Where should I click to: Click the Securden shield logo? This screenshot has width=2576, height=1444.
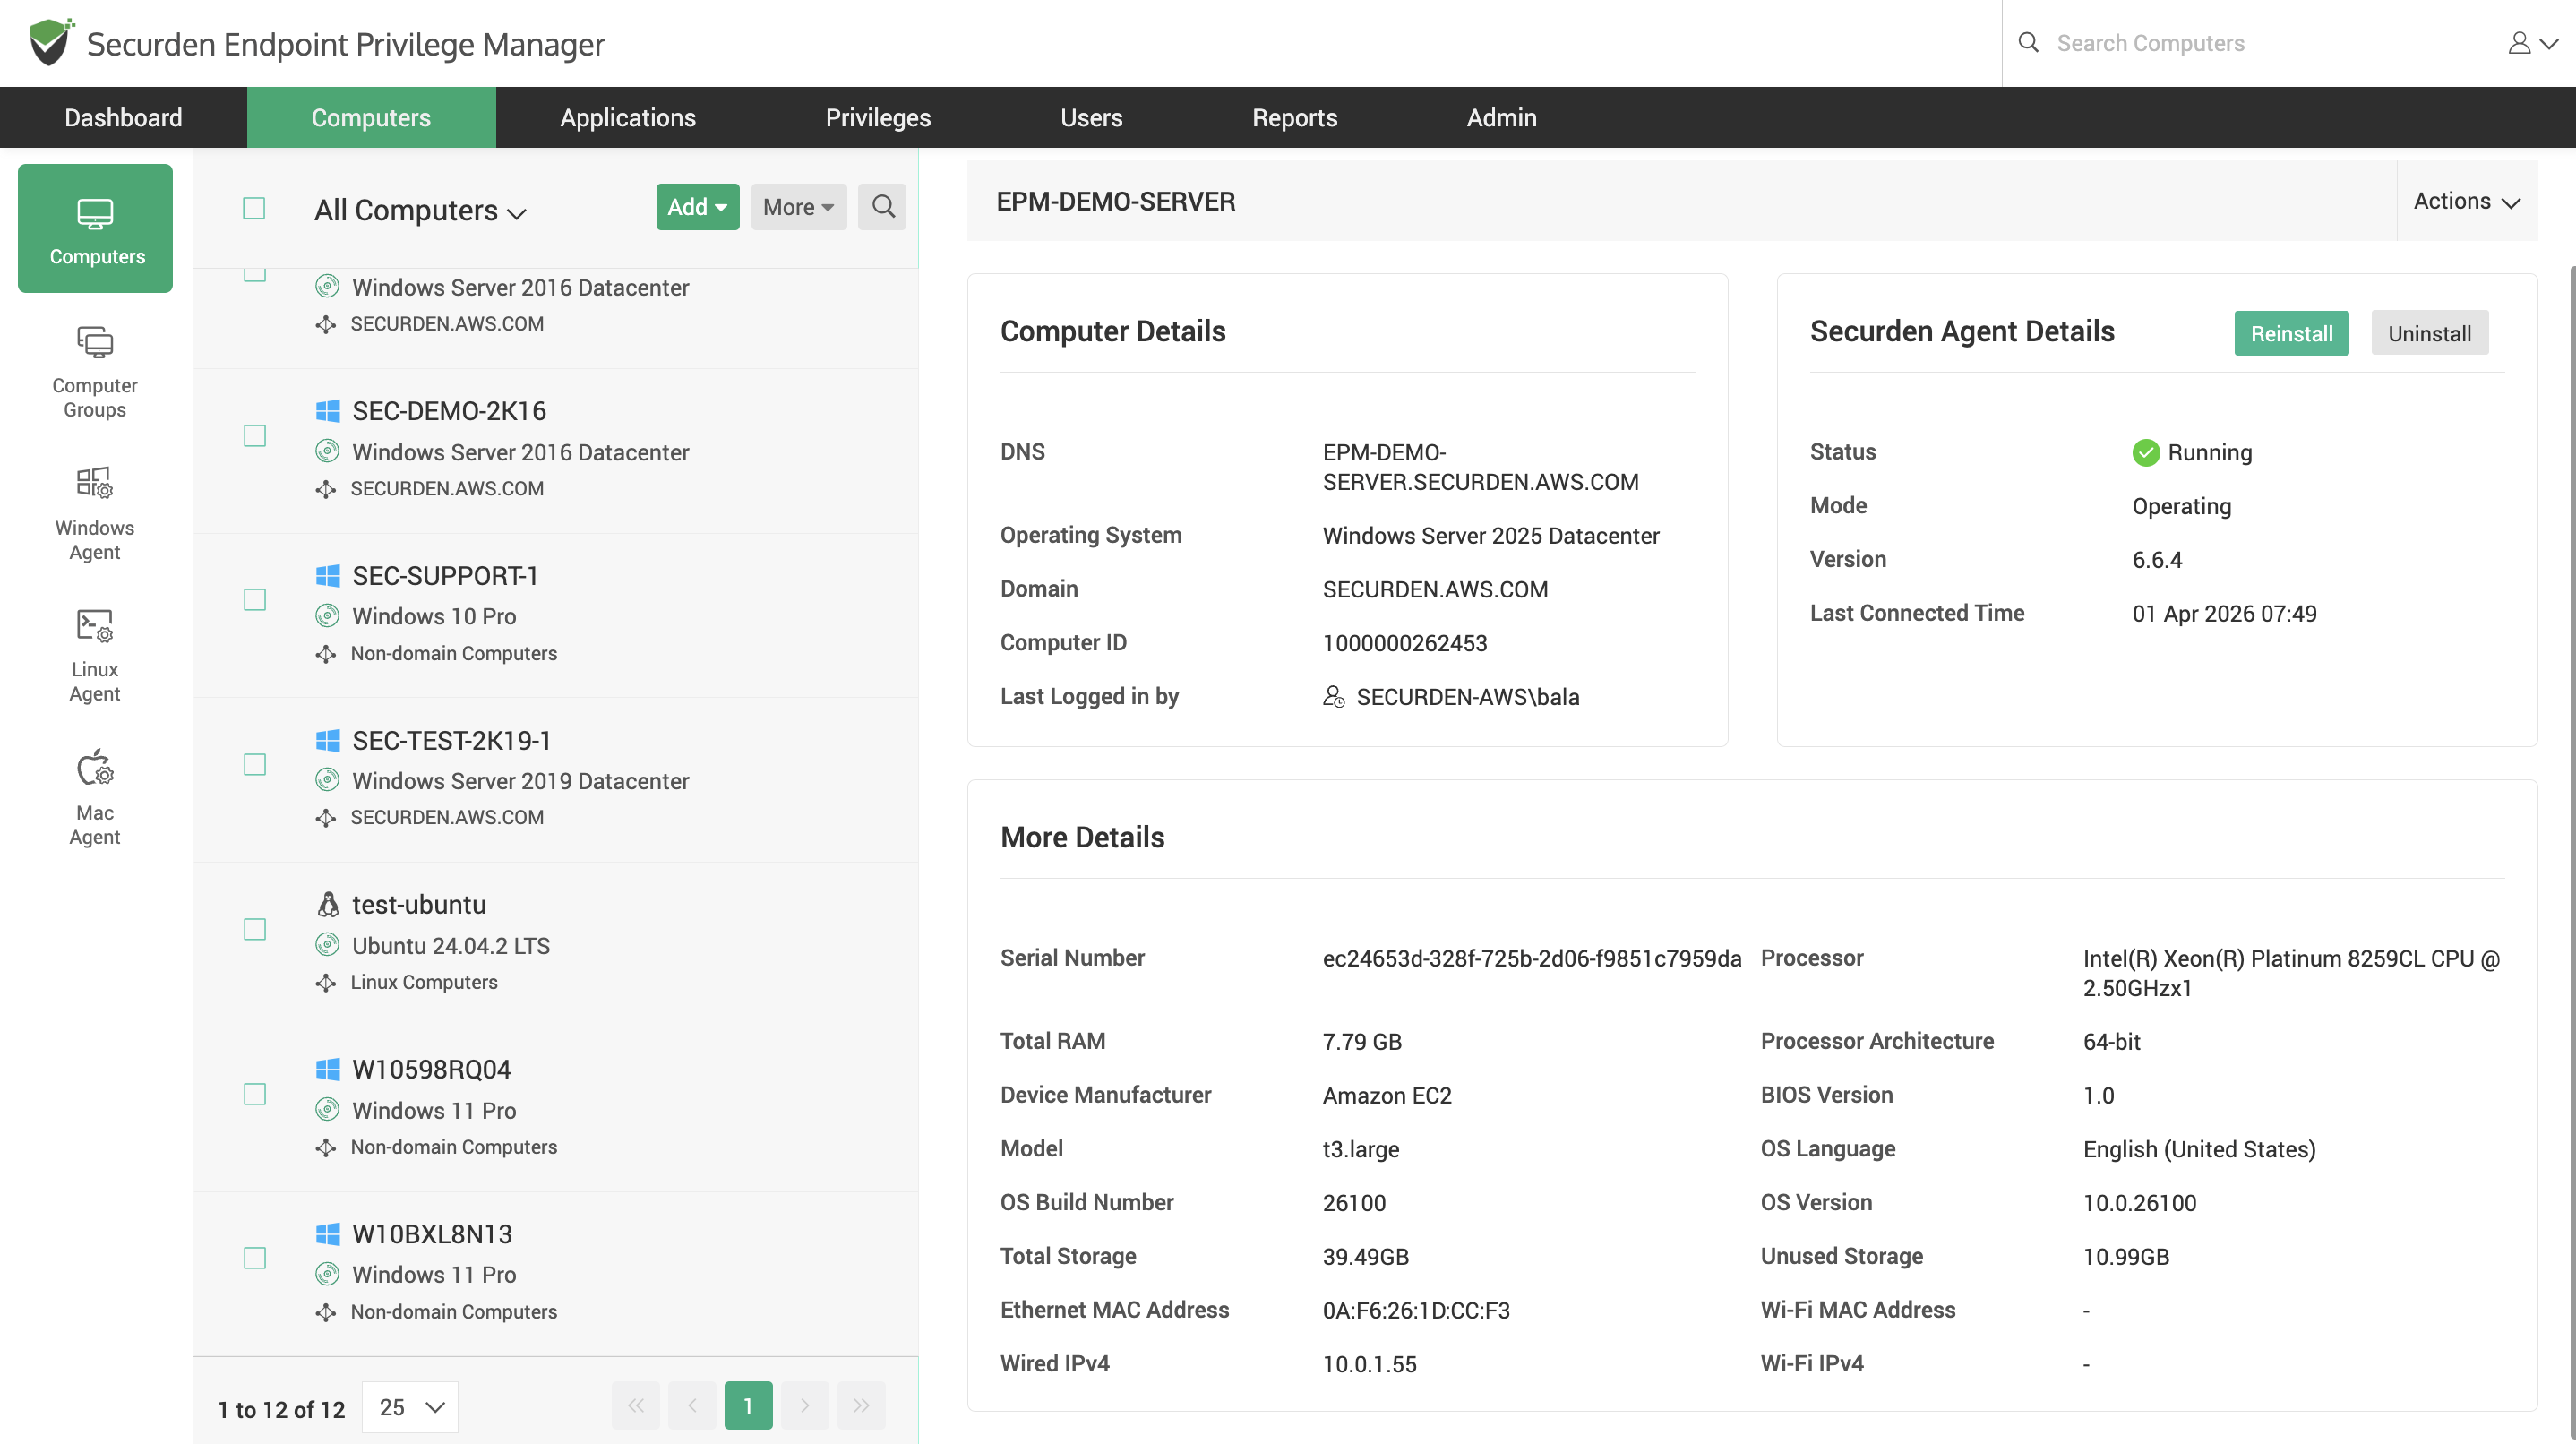(x=50, y=42)
